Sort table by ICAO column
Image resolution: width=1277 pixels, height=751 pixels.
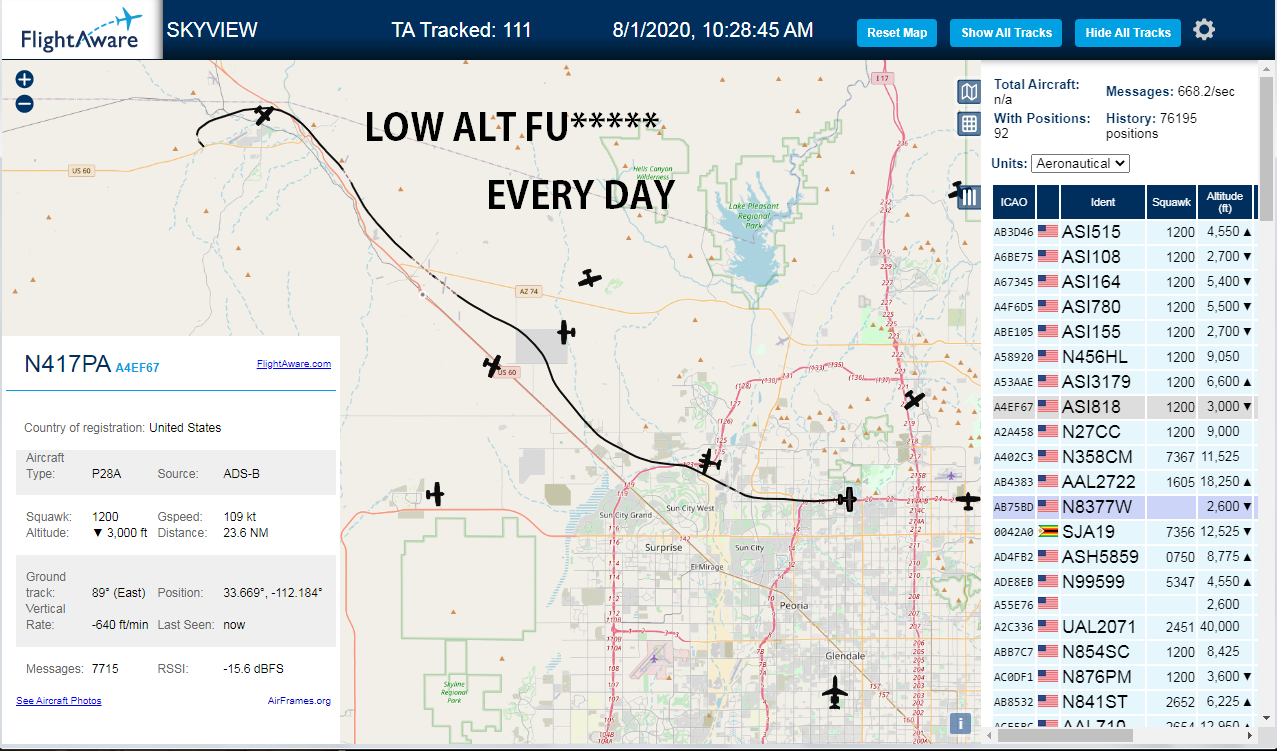pyautogui.click(x=1014, y=202)
